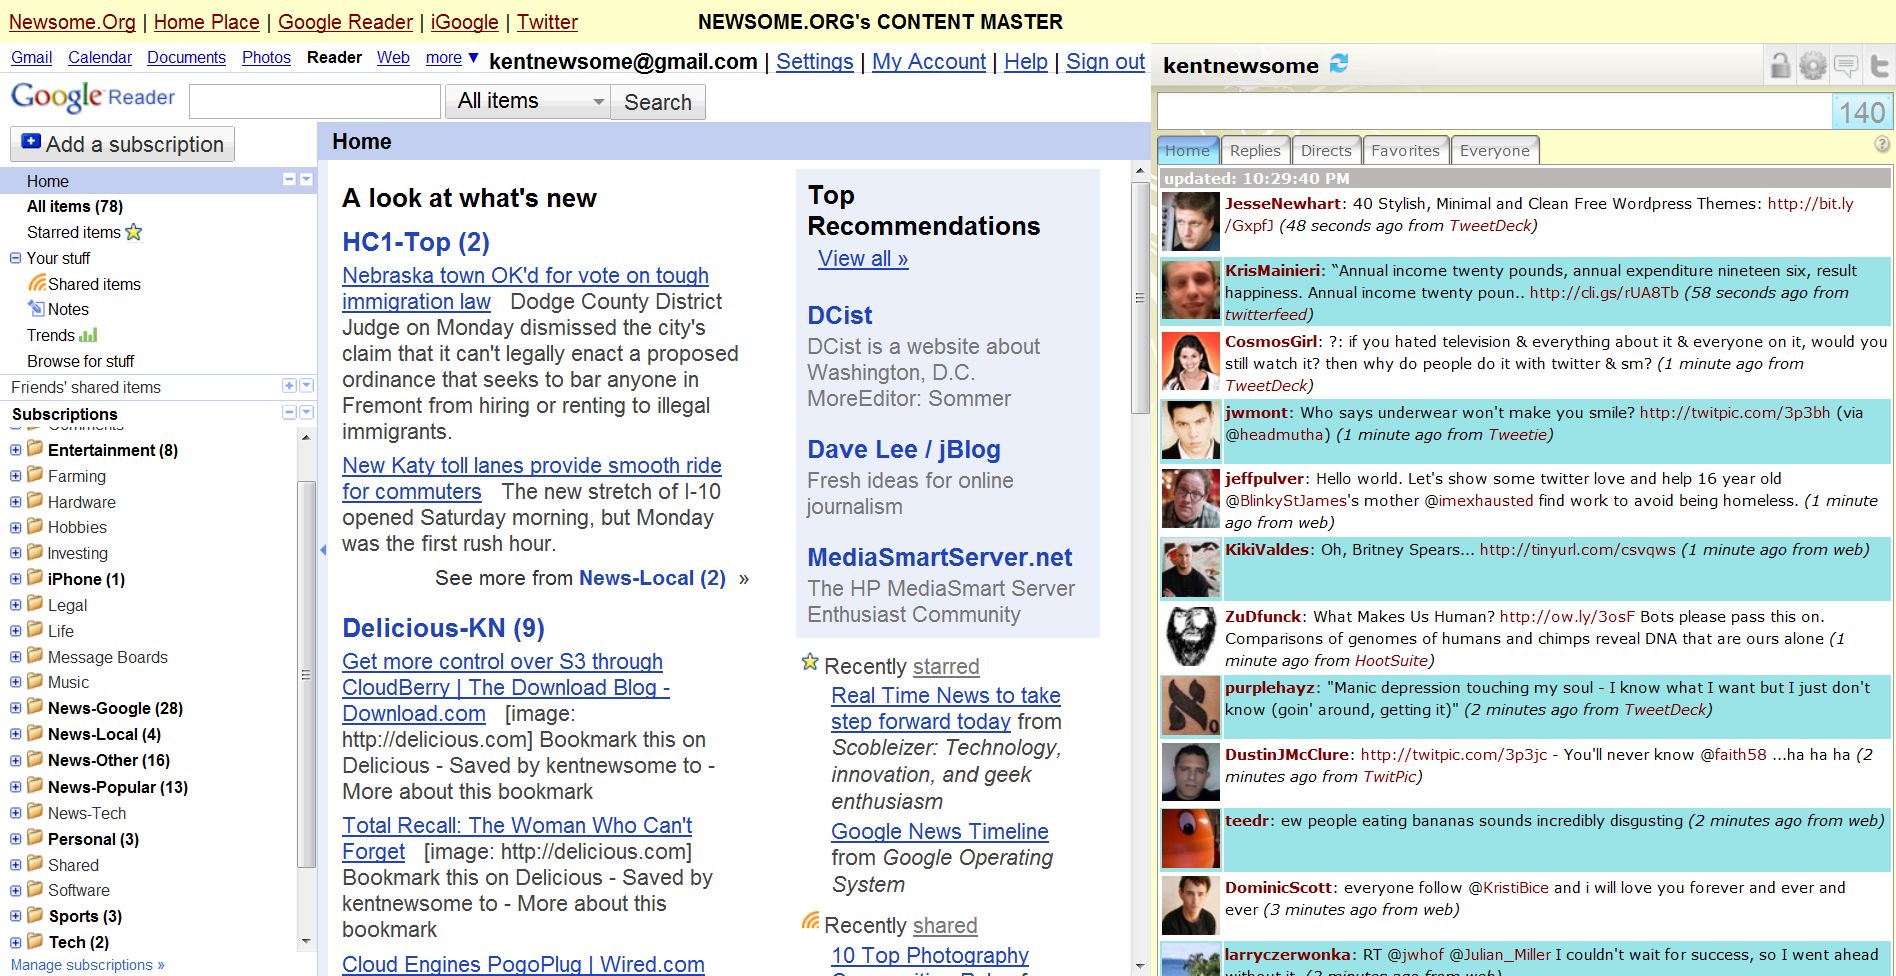Expand the News-Google folder
The height and width of the screenshot is (976, 1896).
click(15, 708)
